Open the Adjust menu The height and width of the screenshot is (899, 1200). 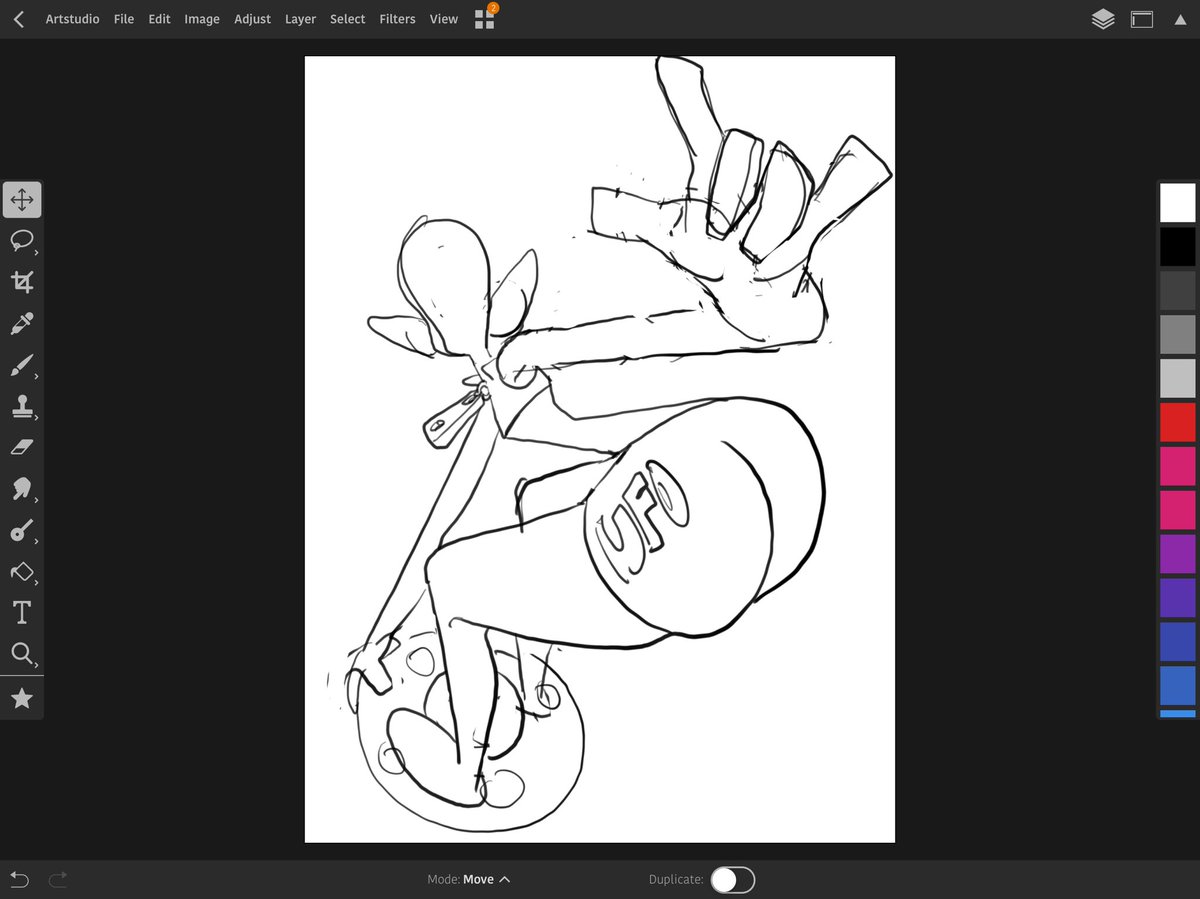pos(253,19)
